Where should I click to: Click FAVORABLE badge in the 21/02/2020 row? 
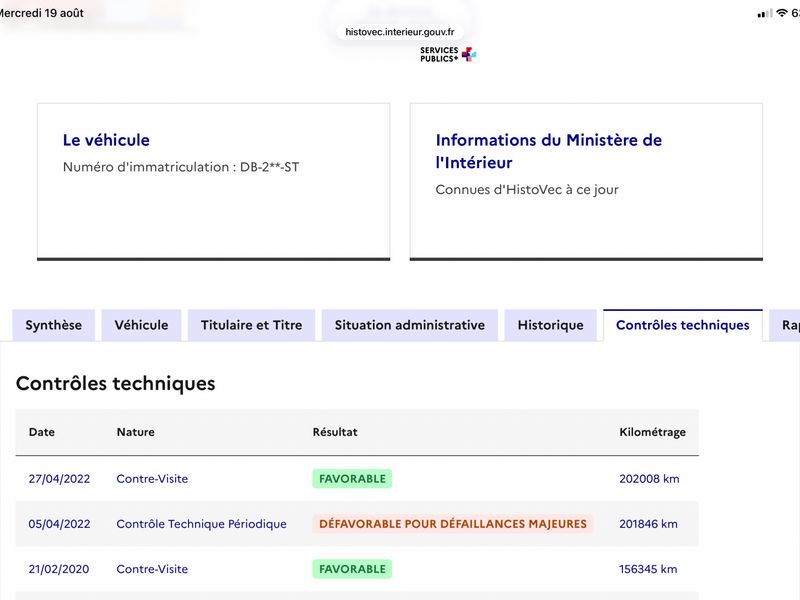(352, 569)
